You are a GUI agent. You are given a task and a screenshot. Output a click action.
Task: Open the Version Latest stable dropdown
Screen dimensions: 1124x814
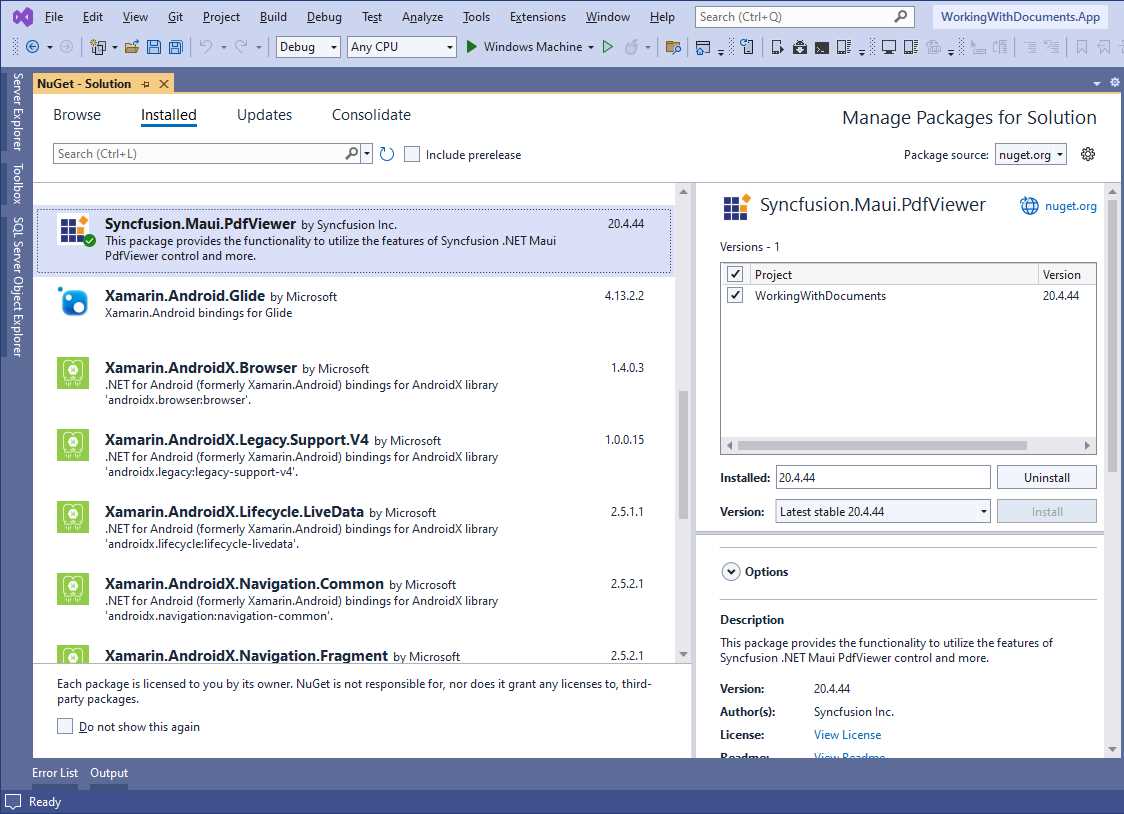click(882, 512)
